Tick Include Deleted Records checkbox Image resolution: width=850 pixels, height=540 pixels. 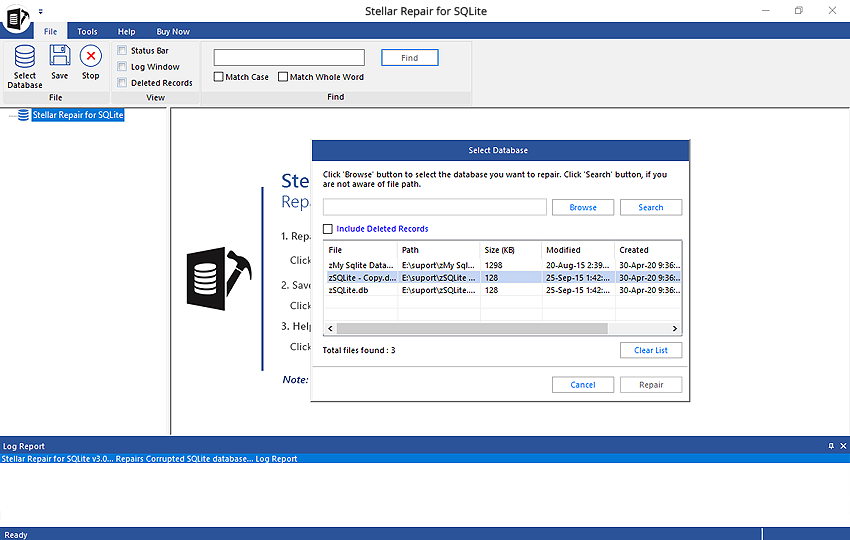(x=328, y=229)
